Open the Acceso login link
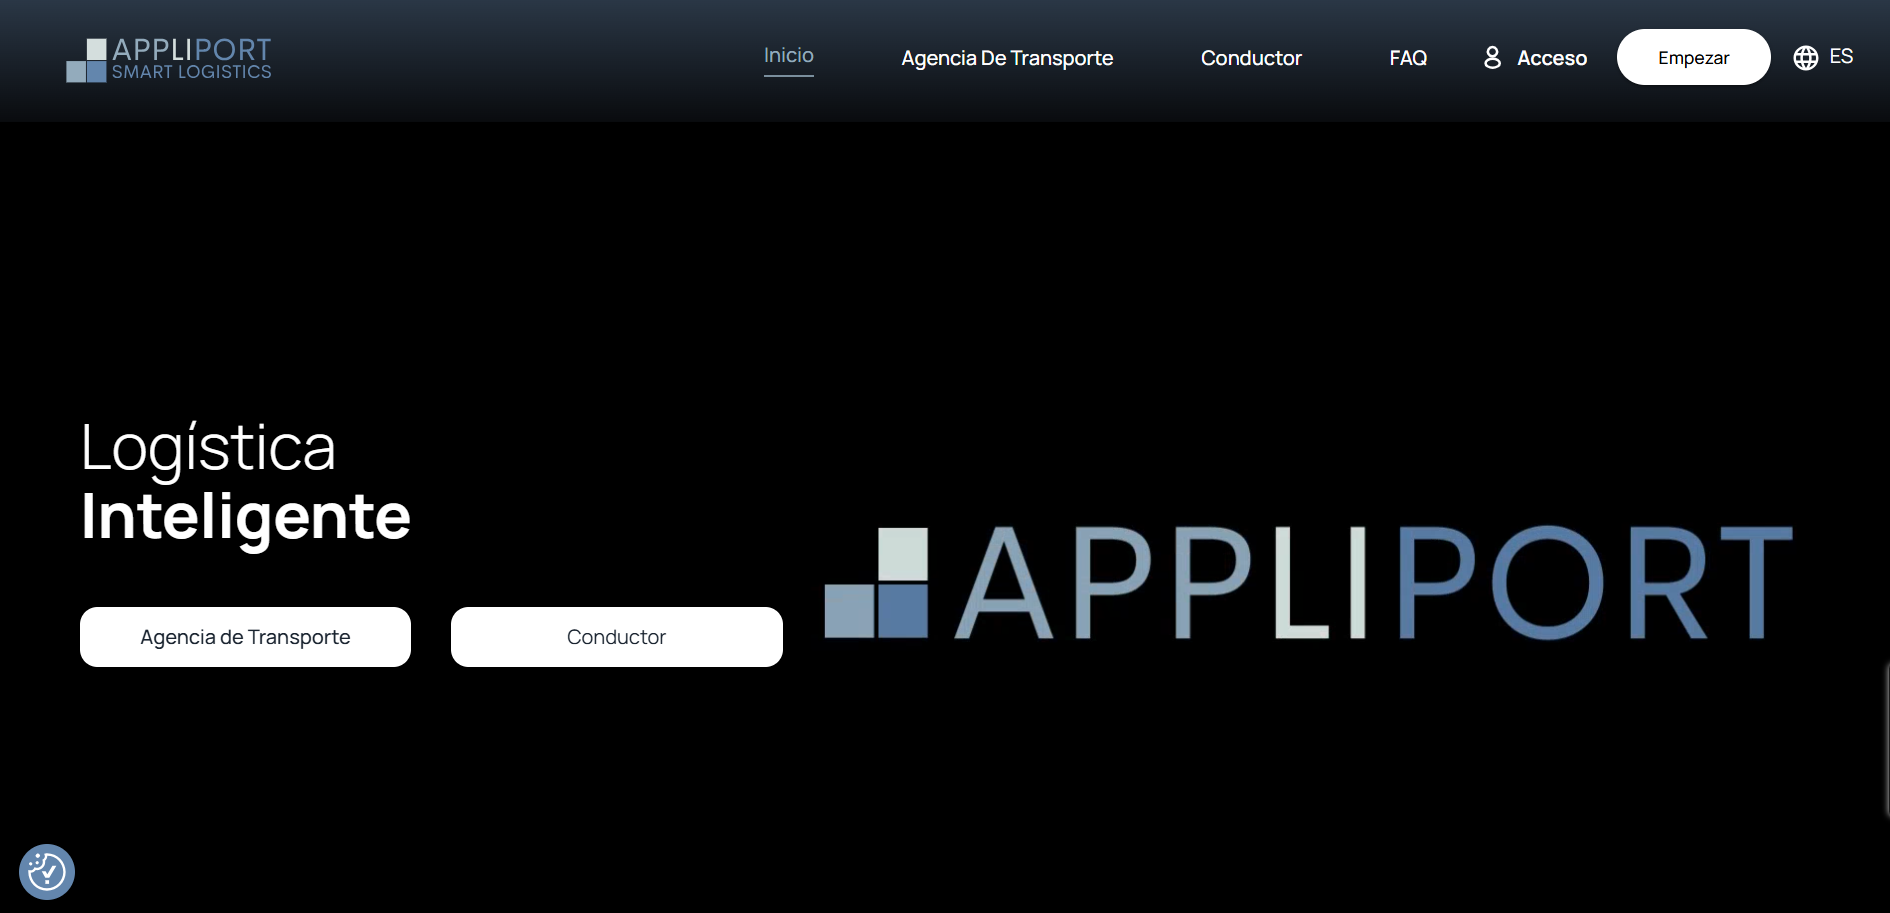This screenshot has height=913, width=1890. point(1552,58)
